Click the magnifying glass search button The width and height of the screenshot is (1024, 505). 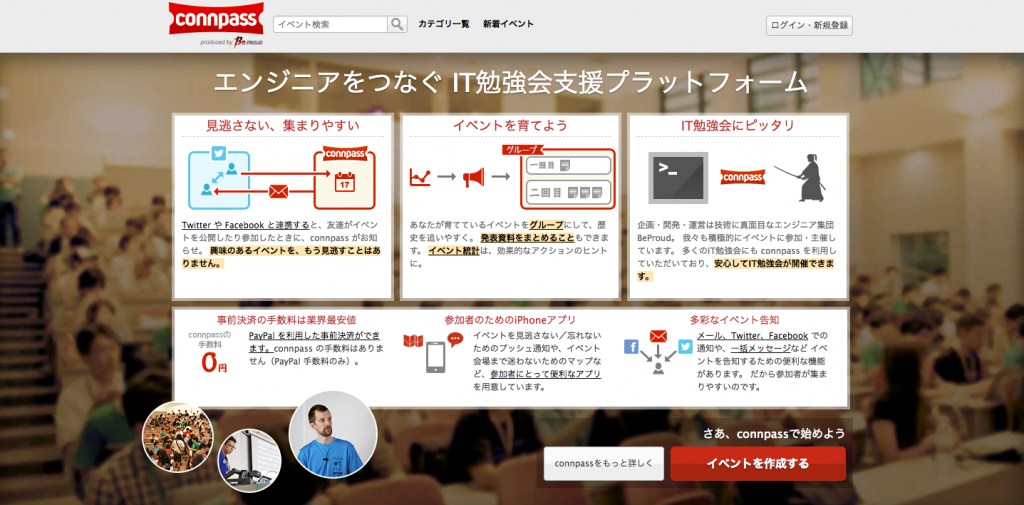(397, 24)
